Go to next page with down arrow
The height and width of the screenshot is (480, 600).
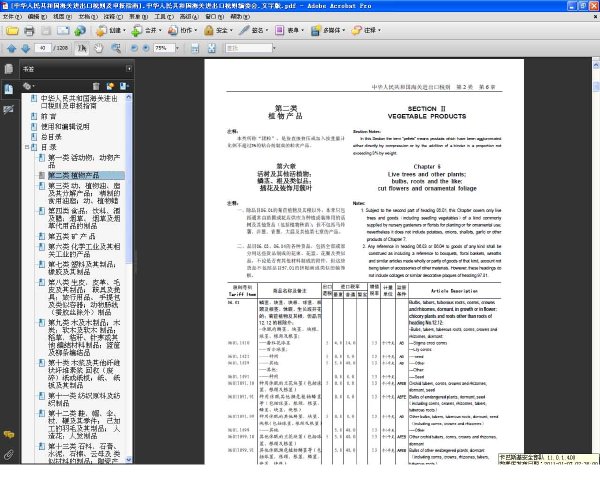click(x=26, y=48)
